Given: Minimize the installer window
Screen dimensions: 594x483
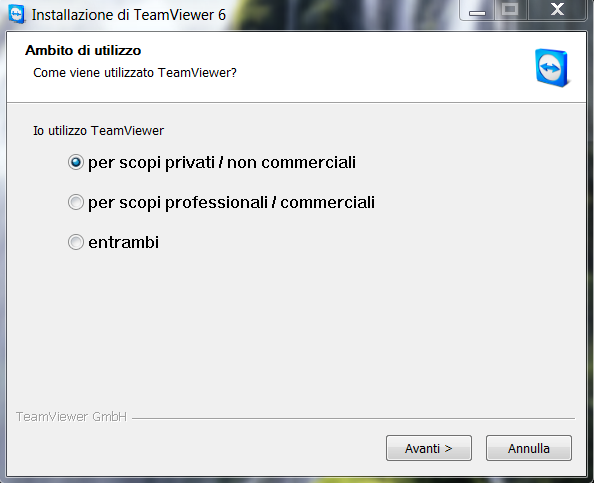Looking at the screenshot, I should 477,10.
